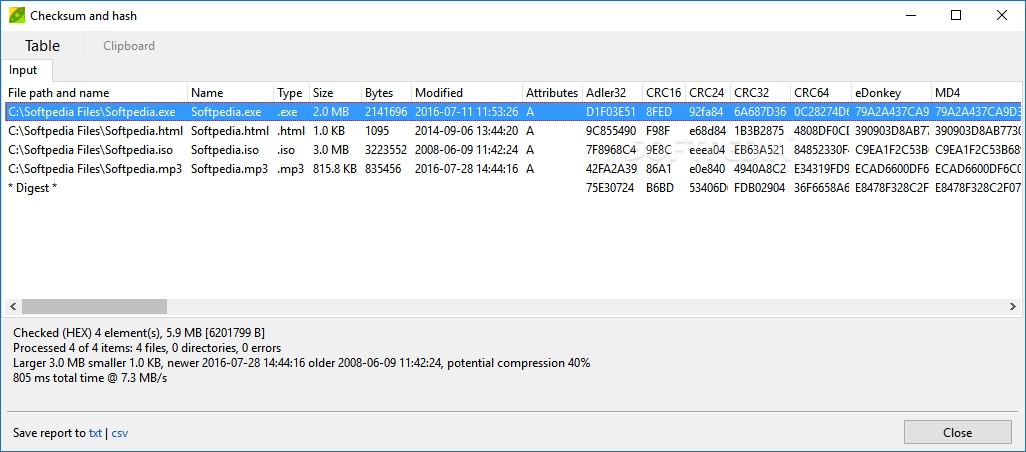Sort by the Modified column header
Viewport: 1026px width, 452px height.
point(467,93)
